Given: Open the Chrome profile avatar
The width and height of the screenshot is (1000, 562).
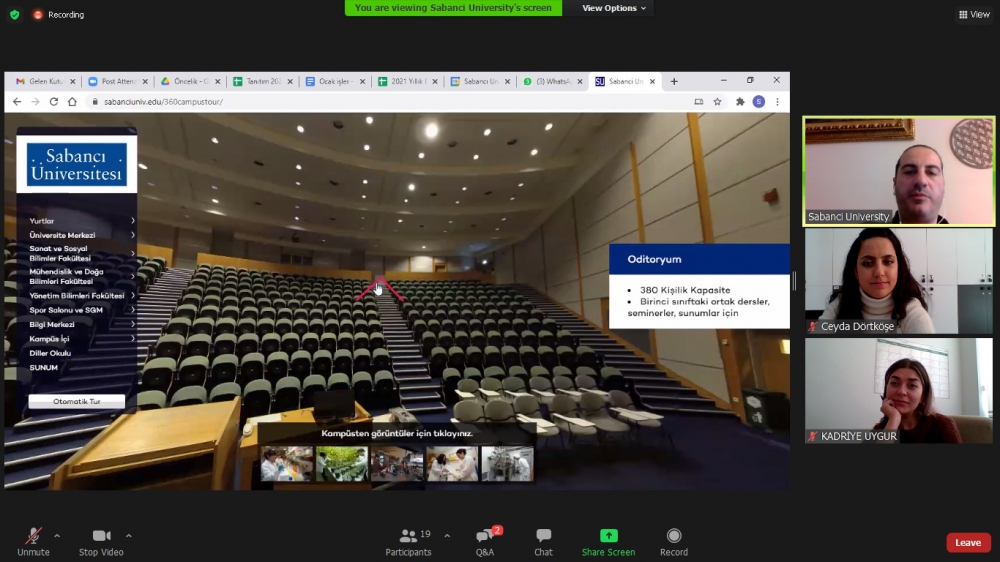Looking at the screenshot, I should (x=759, y=101).
